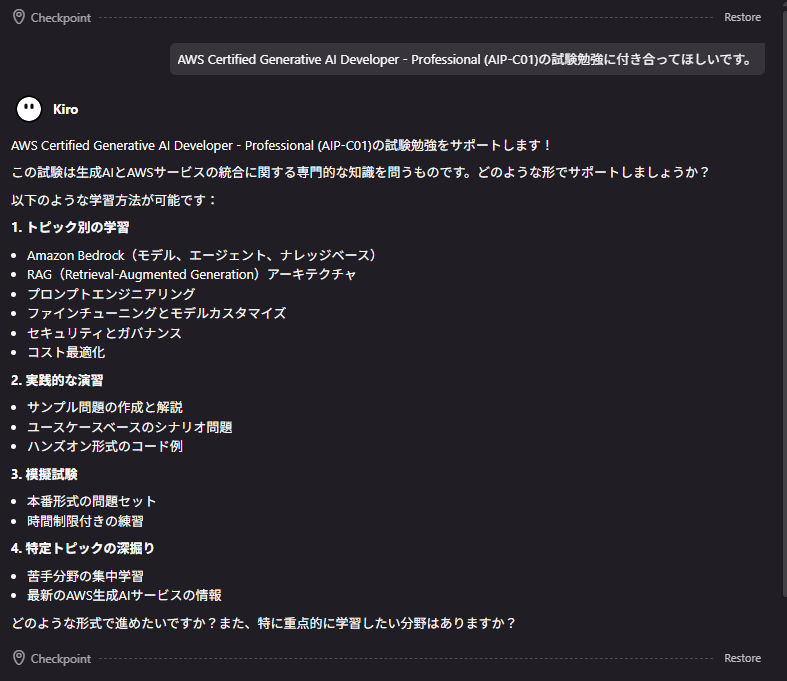The width and height of the screenshot is (787, 681).
Task: Click '最新のAWS生成AIサービスの情報' bullet
Action: click(x=124, y=595)
